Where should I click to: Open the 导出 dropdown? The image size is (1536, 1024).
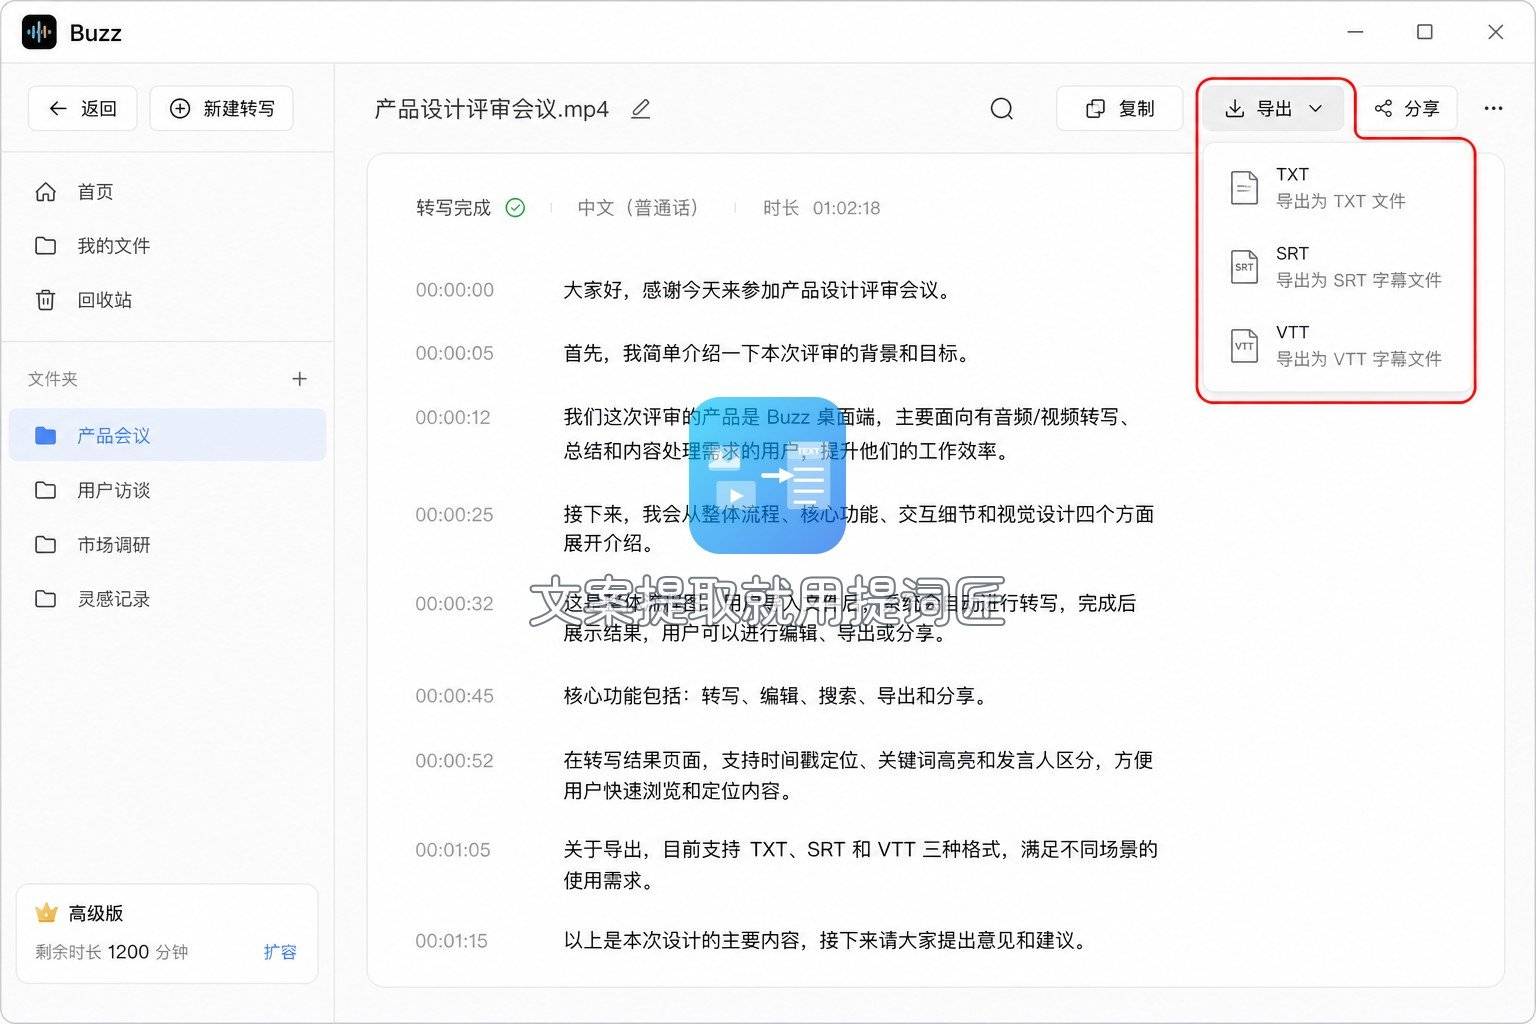pos(1275,108)
